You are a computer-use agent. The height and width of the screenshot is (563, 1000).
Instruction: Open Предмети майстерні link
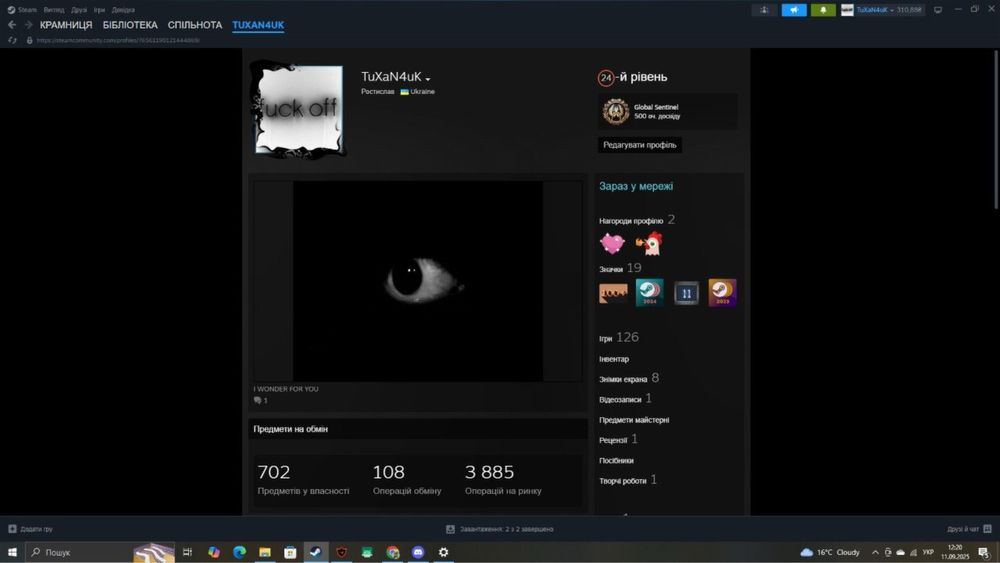[634, 420]
